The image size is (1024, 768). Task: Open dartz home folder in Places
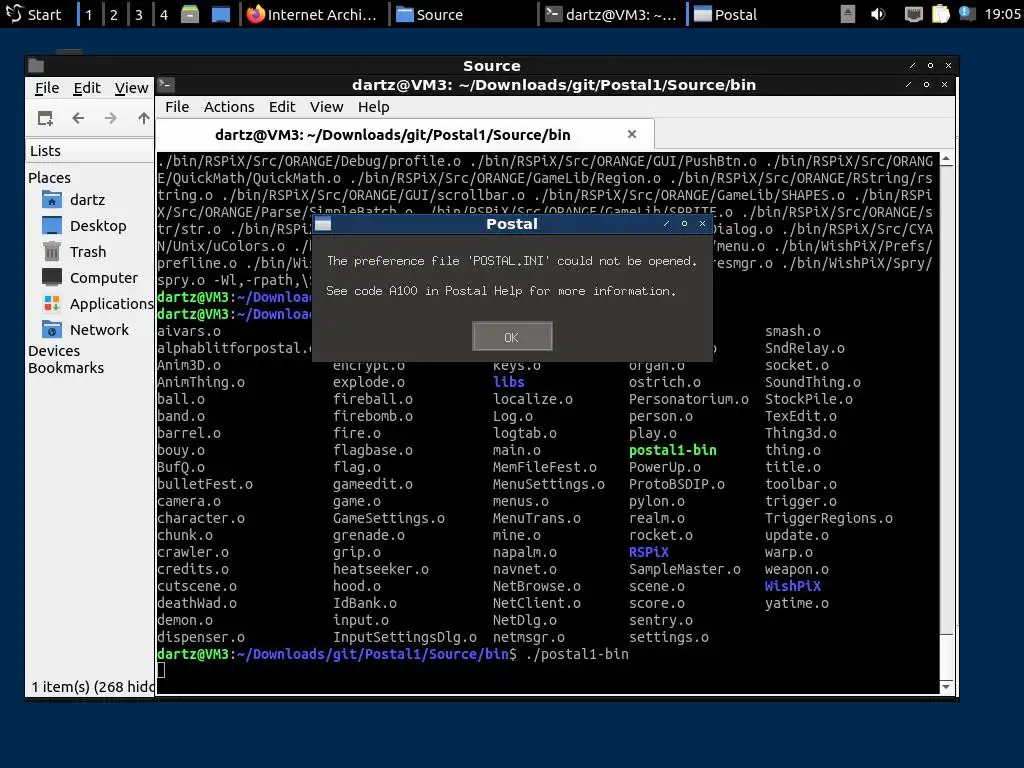(90, 200)
